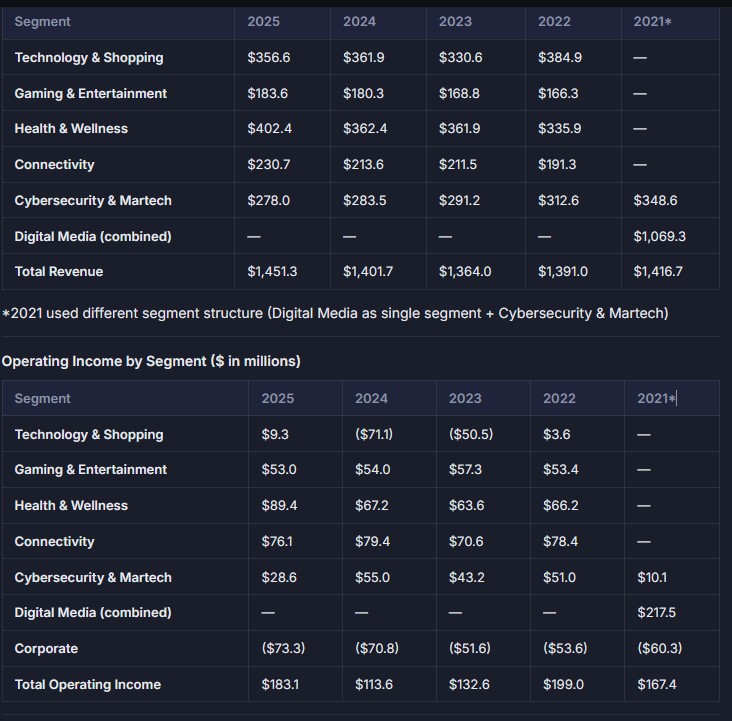Click Total Operating Income 2023 value $132.6
Screen dimensions: 732x721
coord(469,684)
